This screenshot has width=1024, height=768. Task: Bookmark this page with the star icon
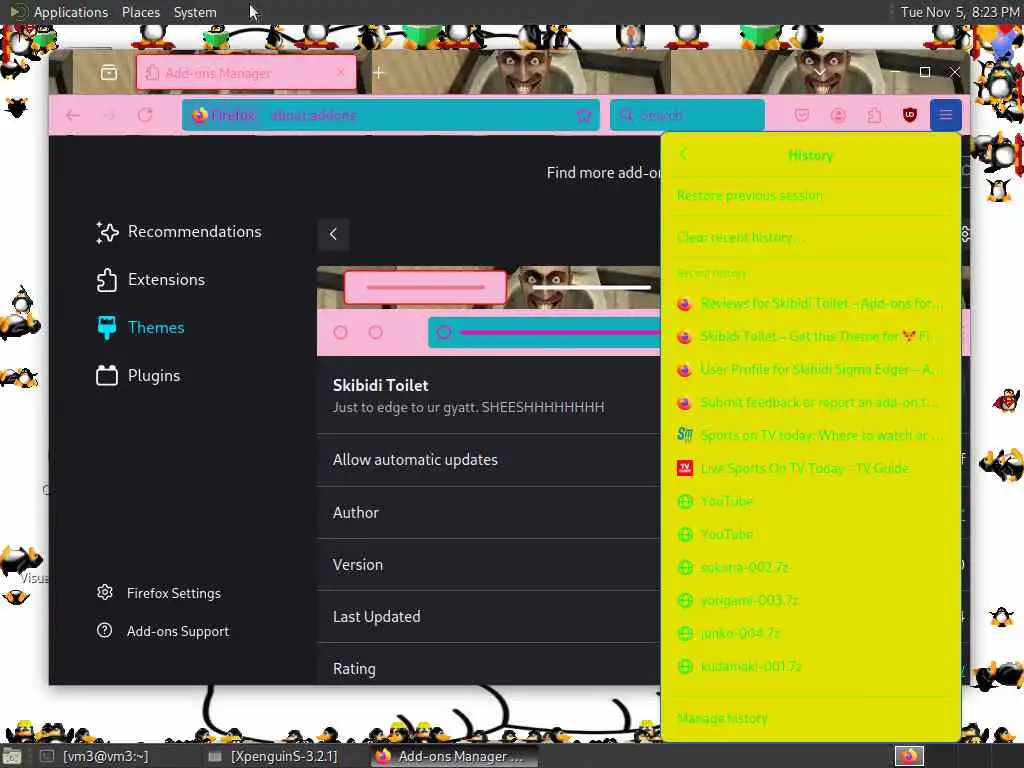tap(584, 116)
